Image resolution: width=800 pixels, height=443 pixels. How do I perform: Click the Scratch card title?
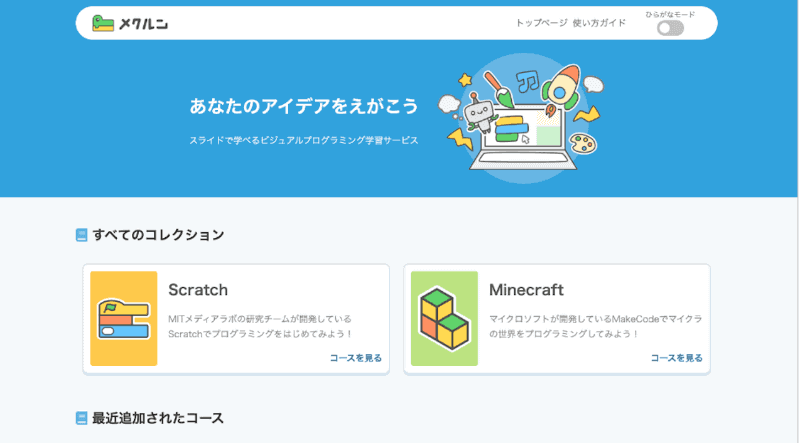[x=198, y=290]
